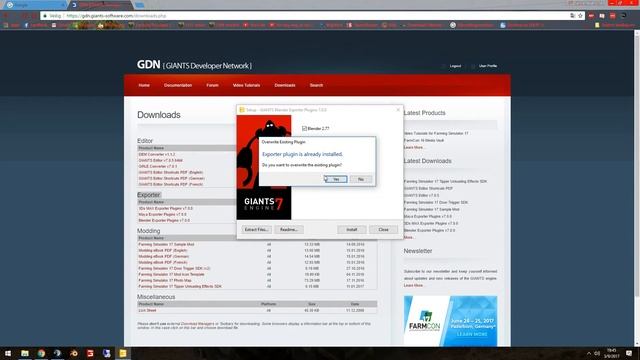Open the red S app in the taskbar
The width and height of the screenshot is (640, 360).
[90, 353]
